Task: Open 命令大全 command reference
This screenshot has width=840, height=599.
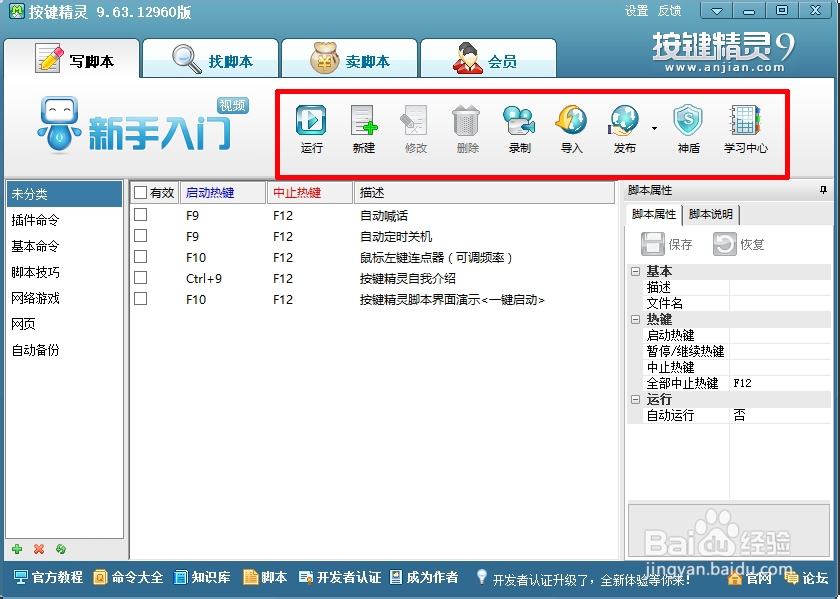Action: 128,577
